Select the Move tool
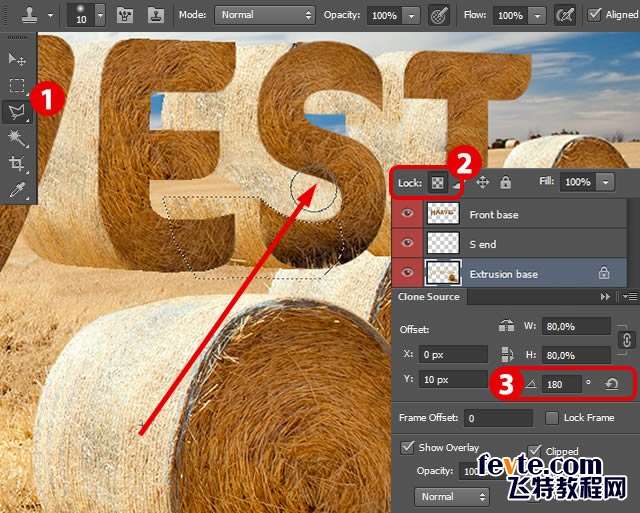 pyautogui.click(x=17, y=60)
